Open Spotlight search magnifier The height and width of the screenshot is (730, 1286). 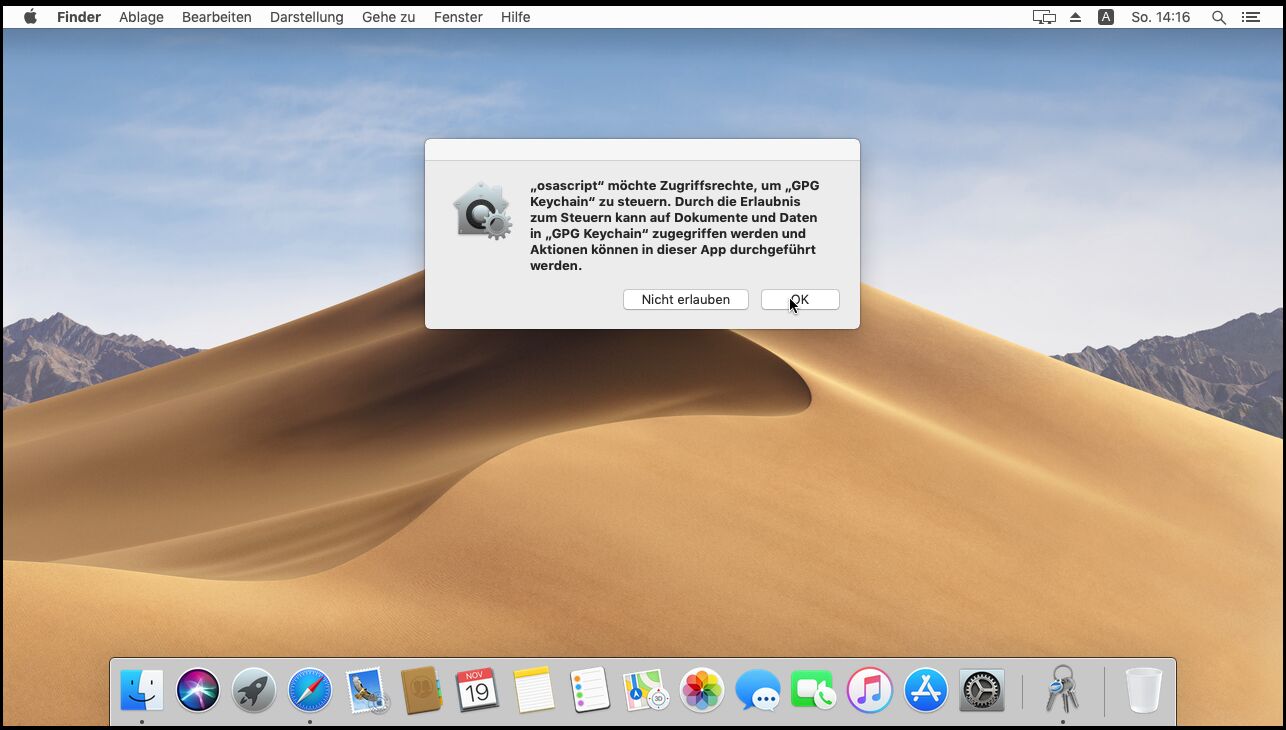click(x=1218, y=17)
